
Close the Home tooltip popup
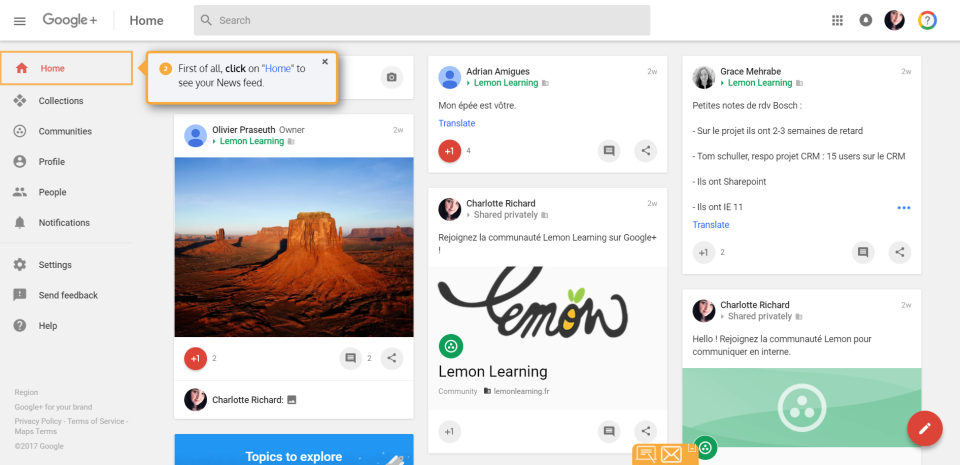[x=325, y=62]
